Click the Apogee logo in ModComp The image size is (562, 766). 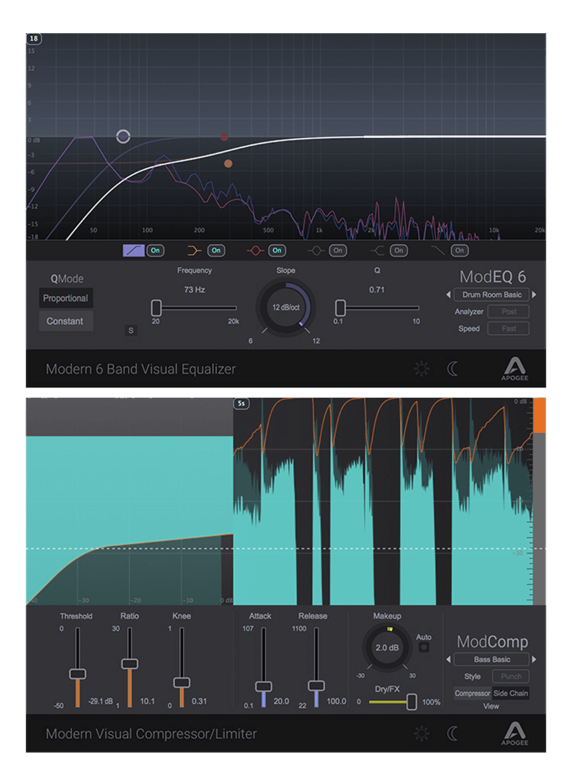[515, 734]
